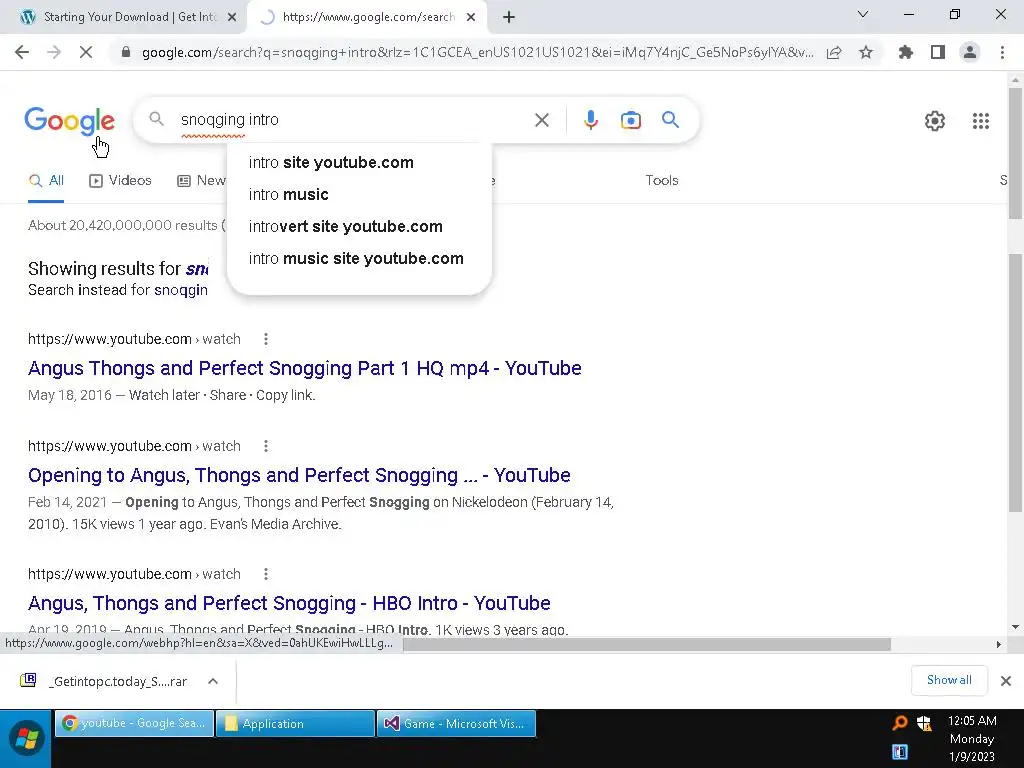Open options for 'Opening to Angus' result

coord(265,446)
